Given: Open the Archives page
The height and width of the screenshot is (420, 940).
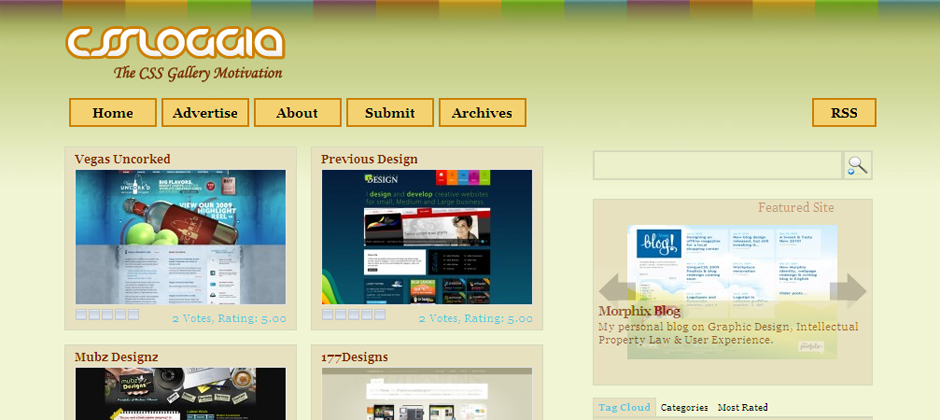Looking at the screenshot, I should click(482, 113).
